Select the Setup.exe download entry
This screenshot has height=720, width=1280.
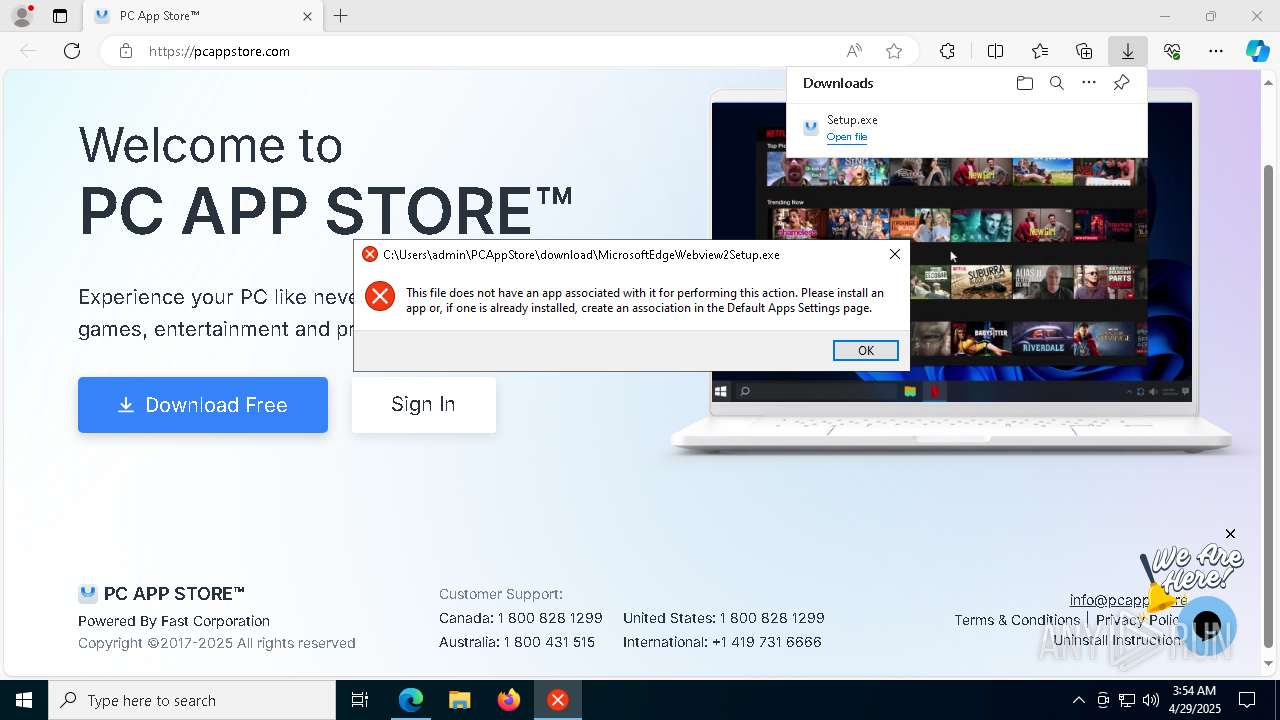[967, 128]
